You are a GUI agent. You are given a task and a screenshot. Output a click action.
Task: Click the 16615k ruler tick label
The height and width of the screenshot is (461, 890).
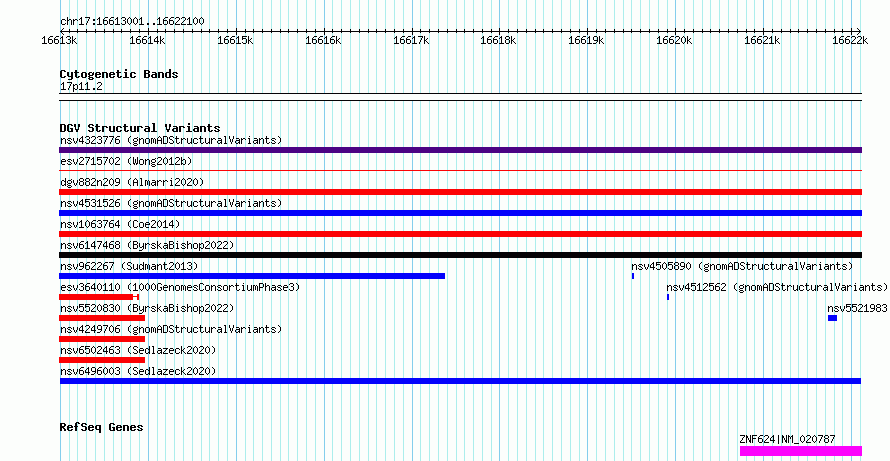(235, 40)
